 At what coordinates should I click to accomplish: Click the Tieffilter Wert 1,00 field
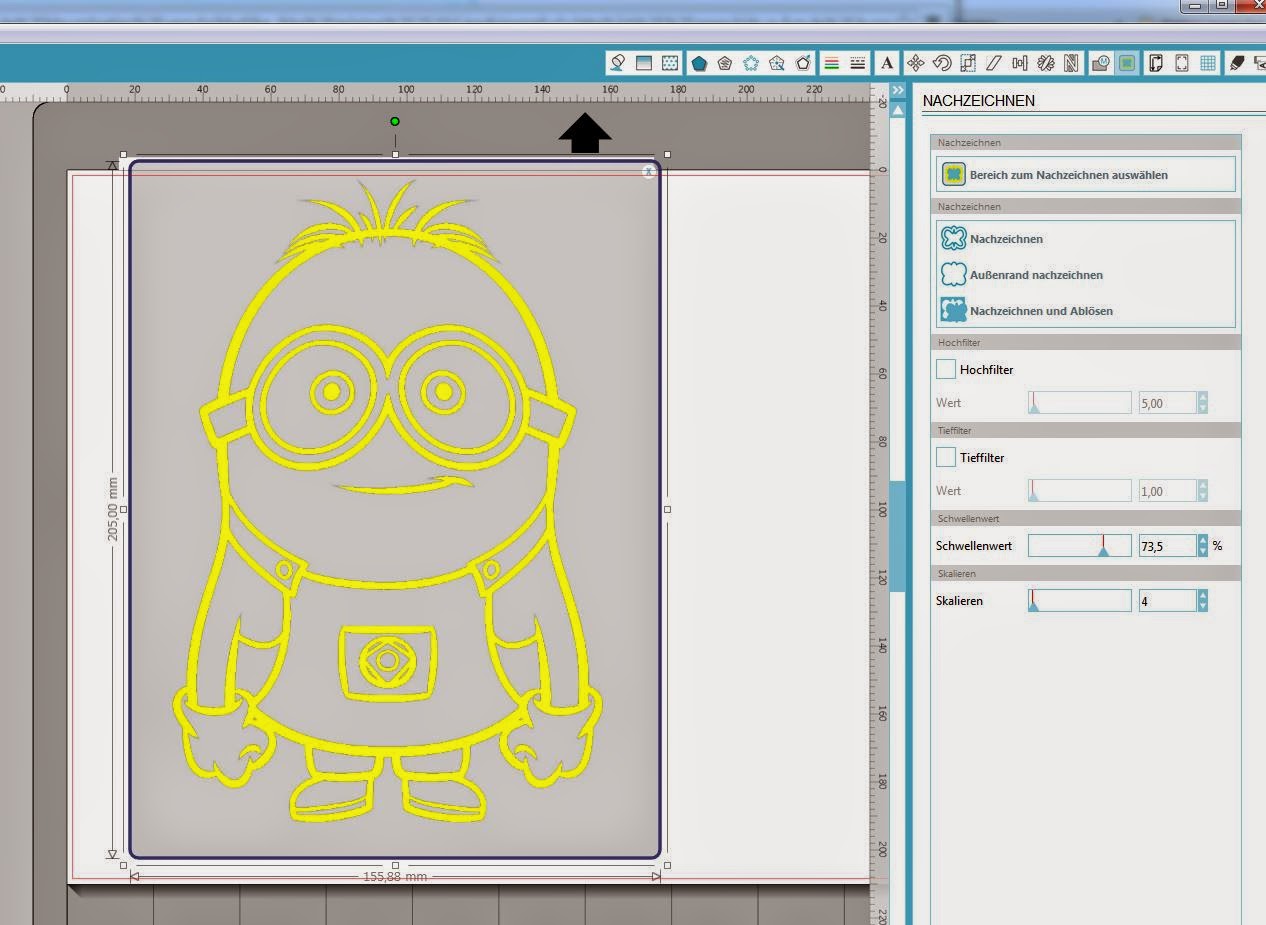[x=1167, y=491]
